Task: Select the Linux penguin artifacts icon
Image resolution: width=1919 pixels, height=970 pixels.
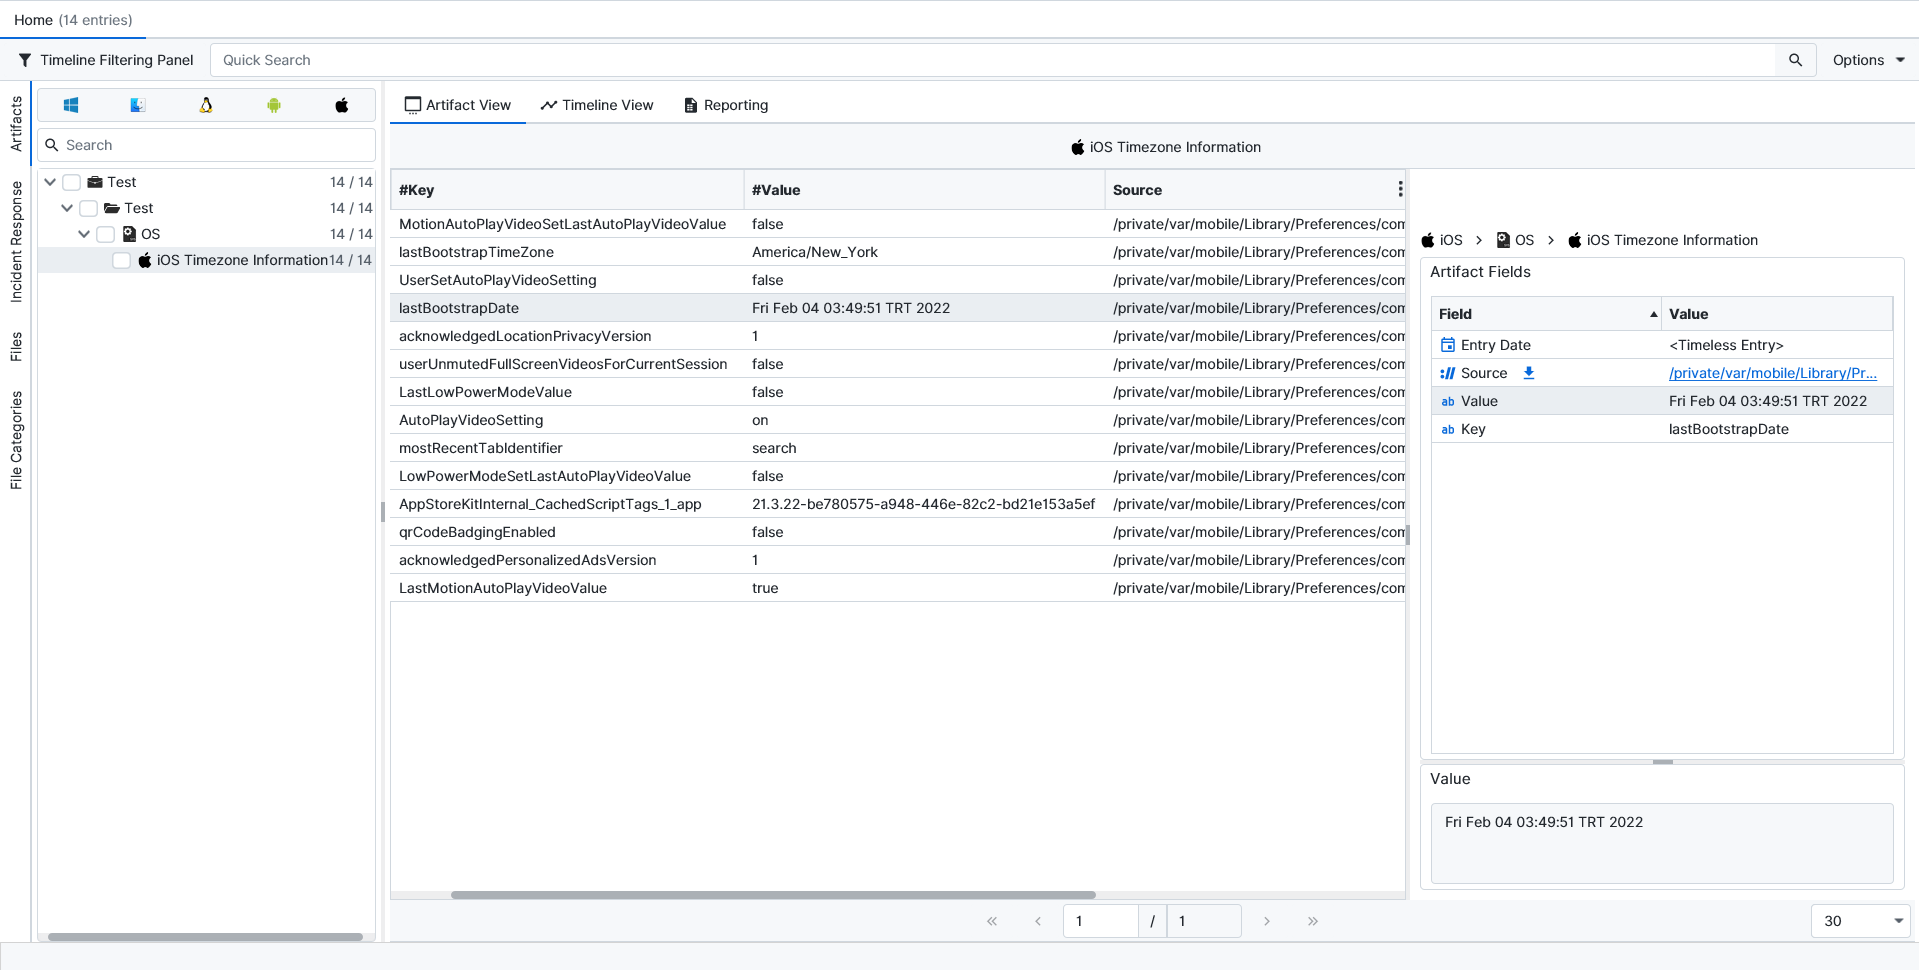Action: [206, 105]
